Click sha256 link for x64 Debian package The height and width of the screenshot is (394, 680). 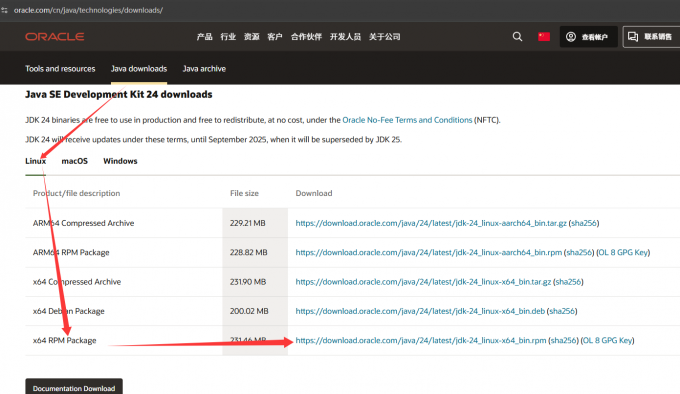point(562,311)
